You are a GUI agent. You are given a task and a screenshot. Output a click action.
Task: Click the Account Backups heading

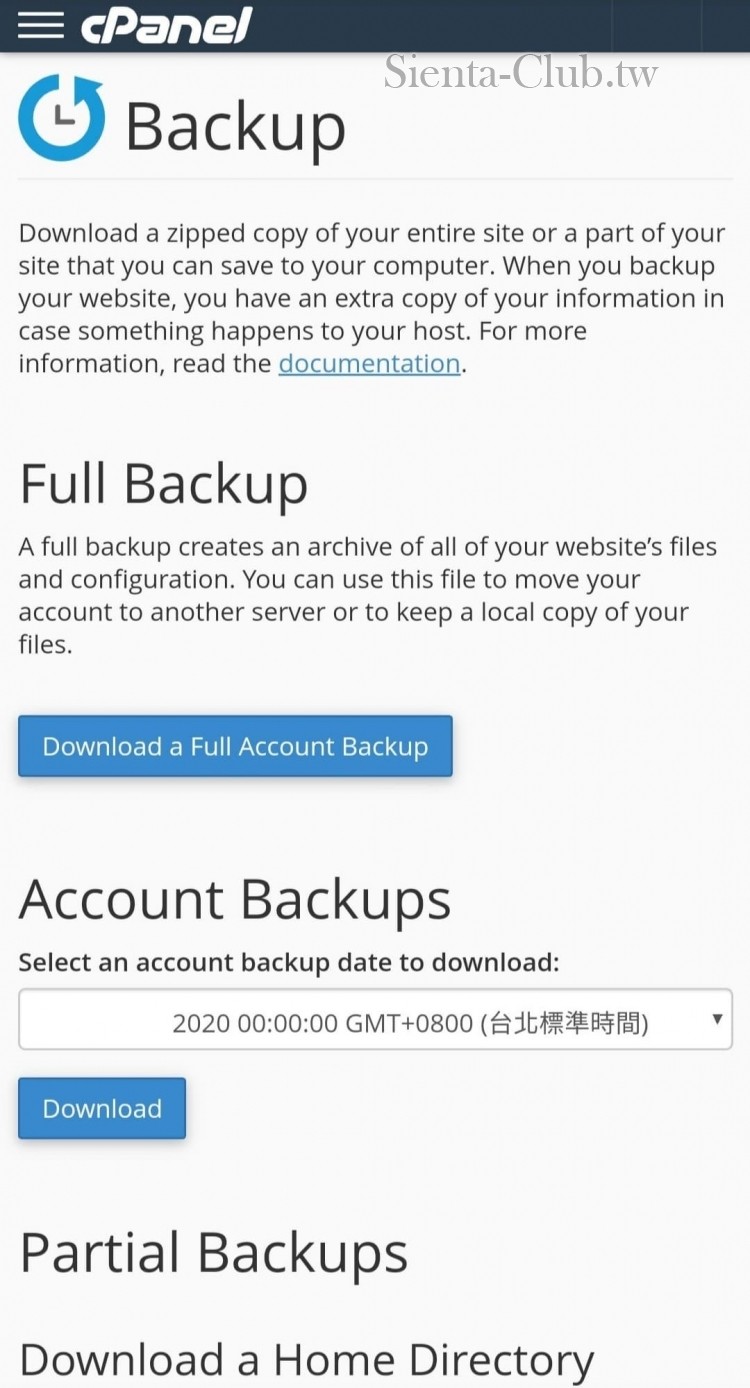235,899
